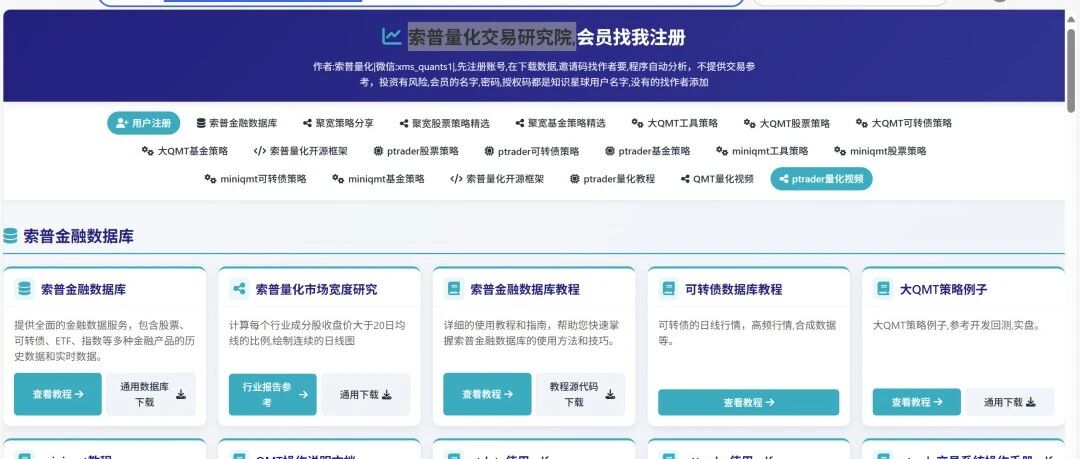
Task: Open 大QMT股票策略 section
Action: (x=787, y=123)
